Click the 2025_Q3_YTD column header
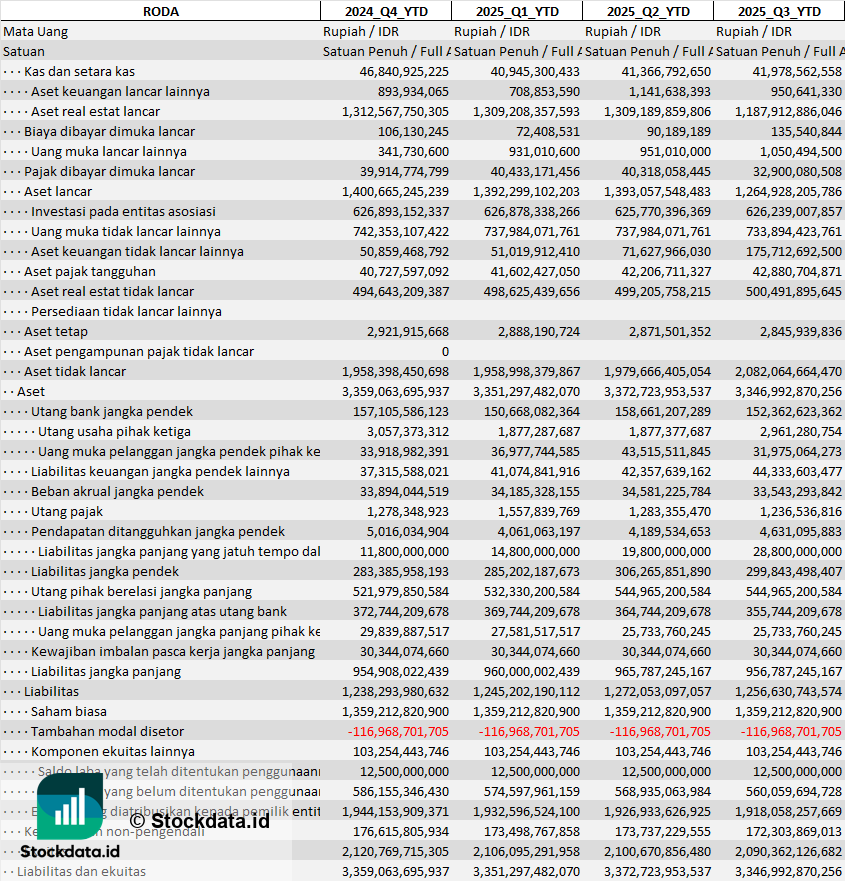This screenshot has height=881, width=845. (779, 11)
